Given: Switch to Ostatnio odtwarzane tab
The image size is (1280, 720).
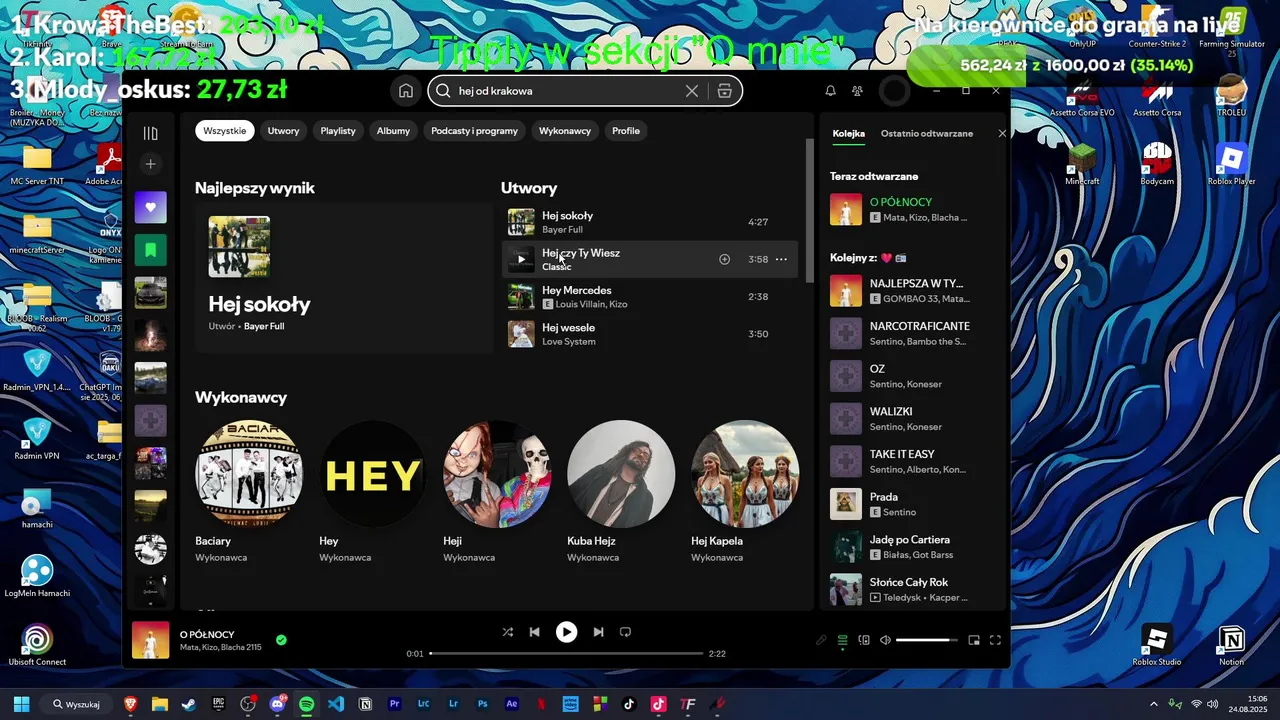Looking at the screenshot, I should pyautogui.click(x=927, y=133).
